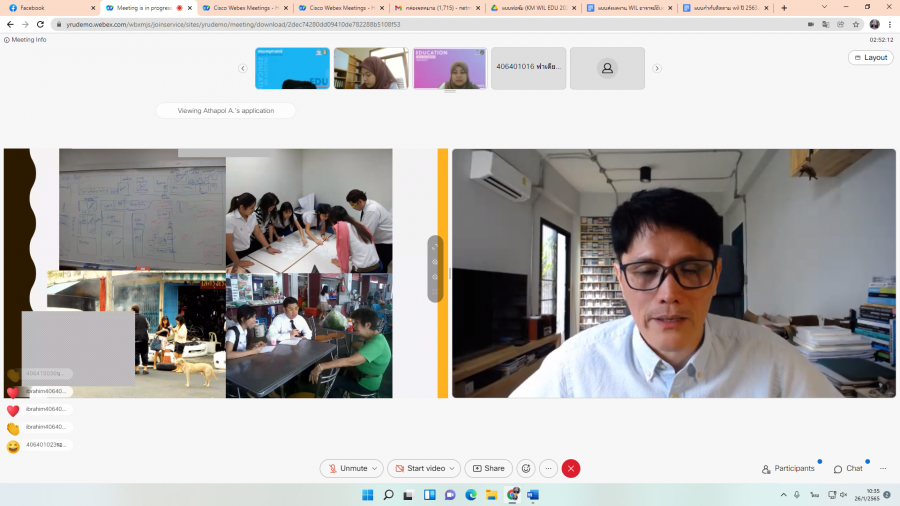The width and height of the screenshot is (900, 506).
Task: Zoom out of the shared content
Action: pyautogui.click(x=435, y=276)
